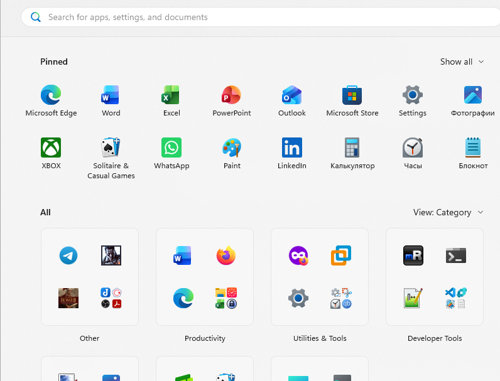500x381 pixels.
Task: Focus the Search for apps, settings, and documents field
Action: 260,17
